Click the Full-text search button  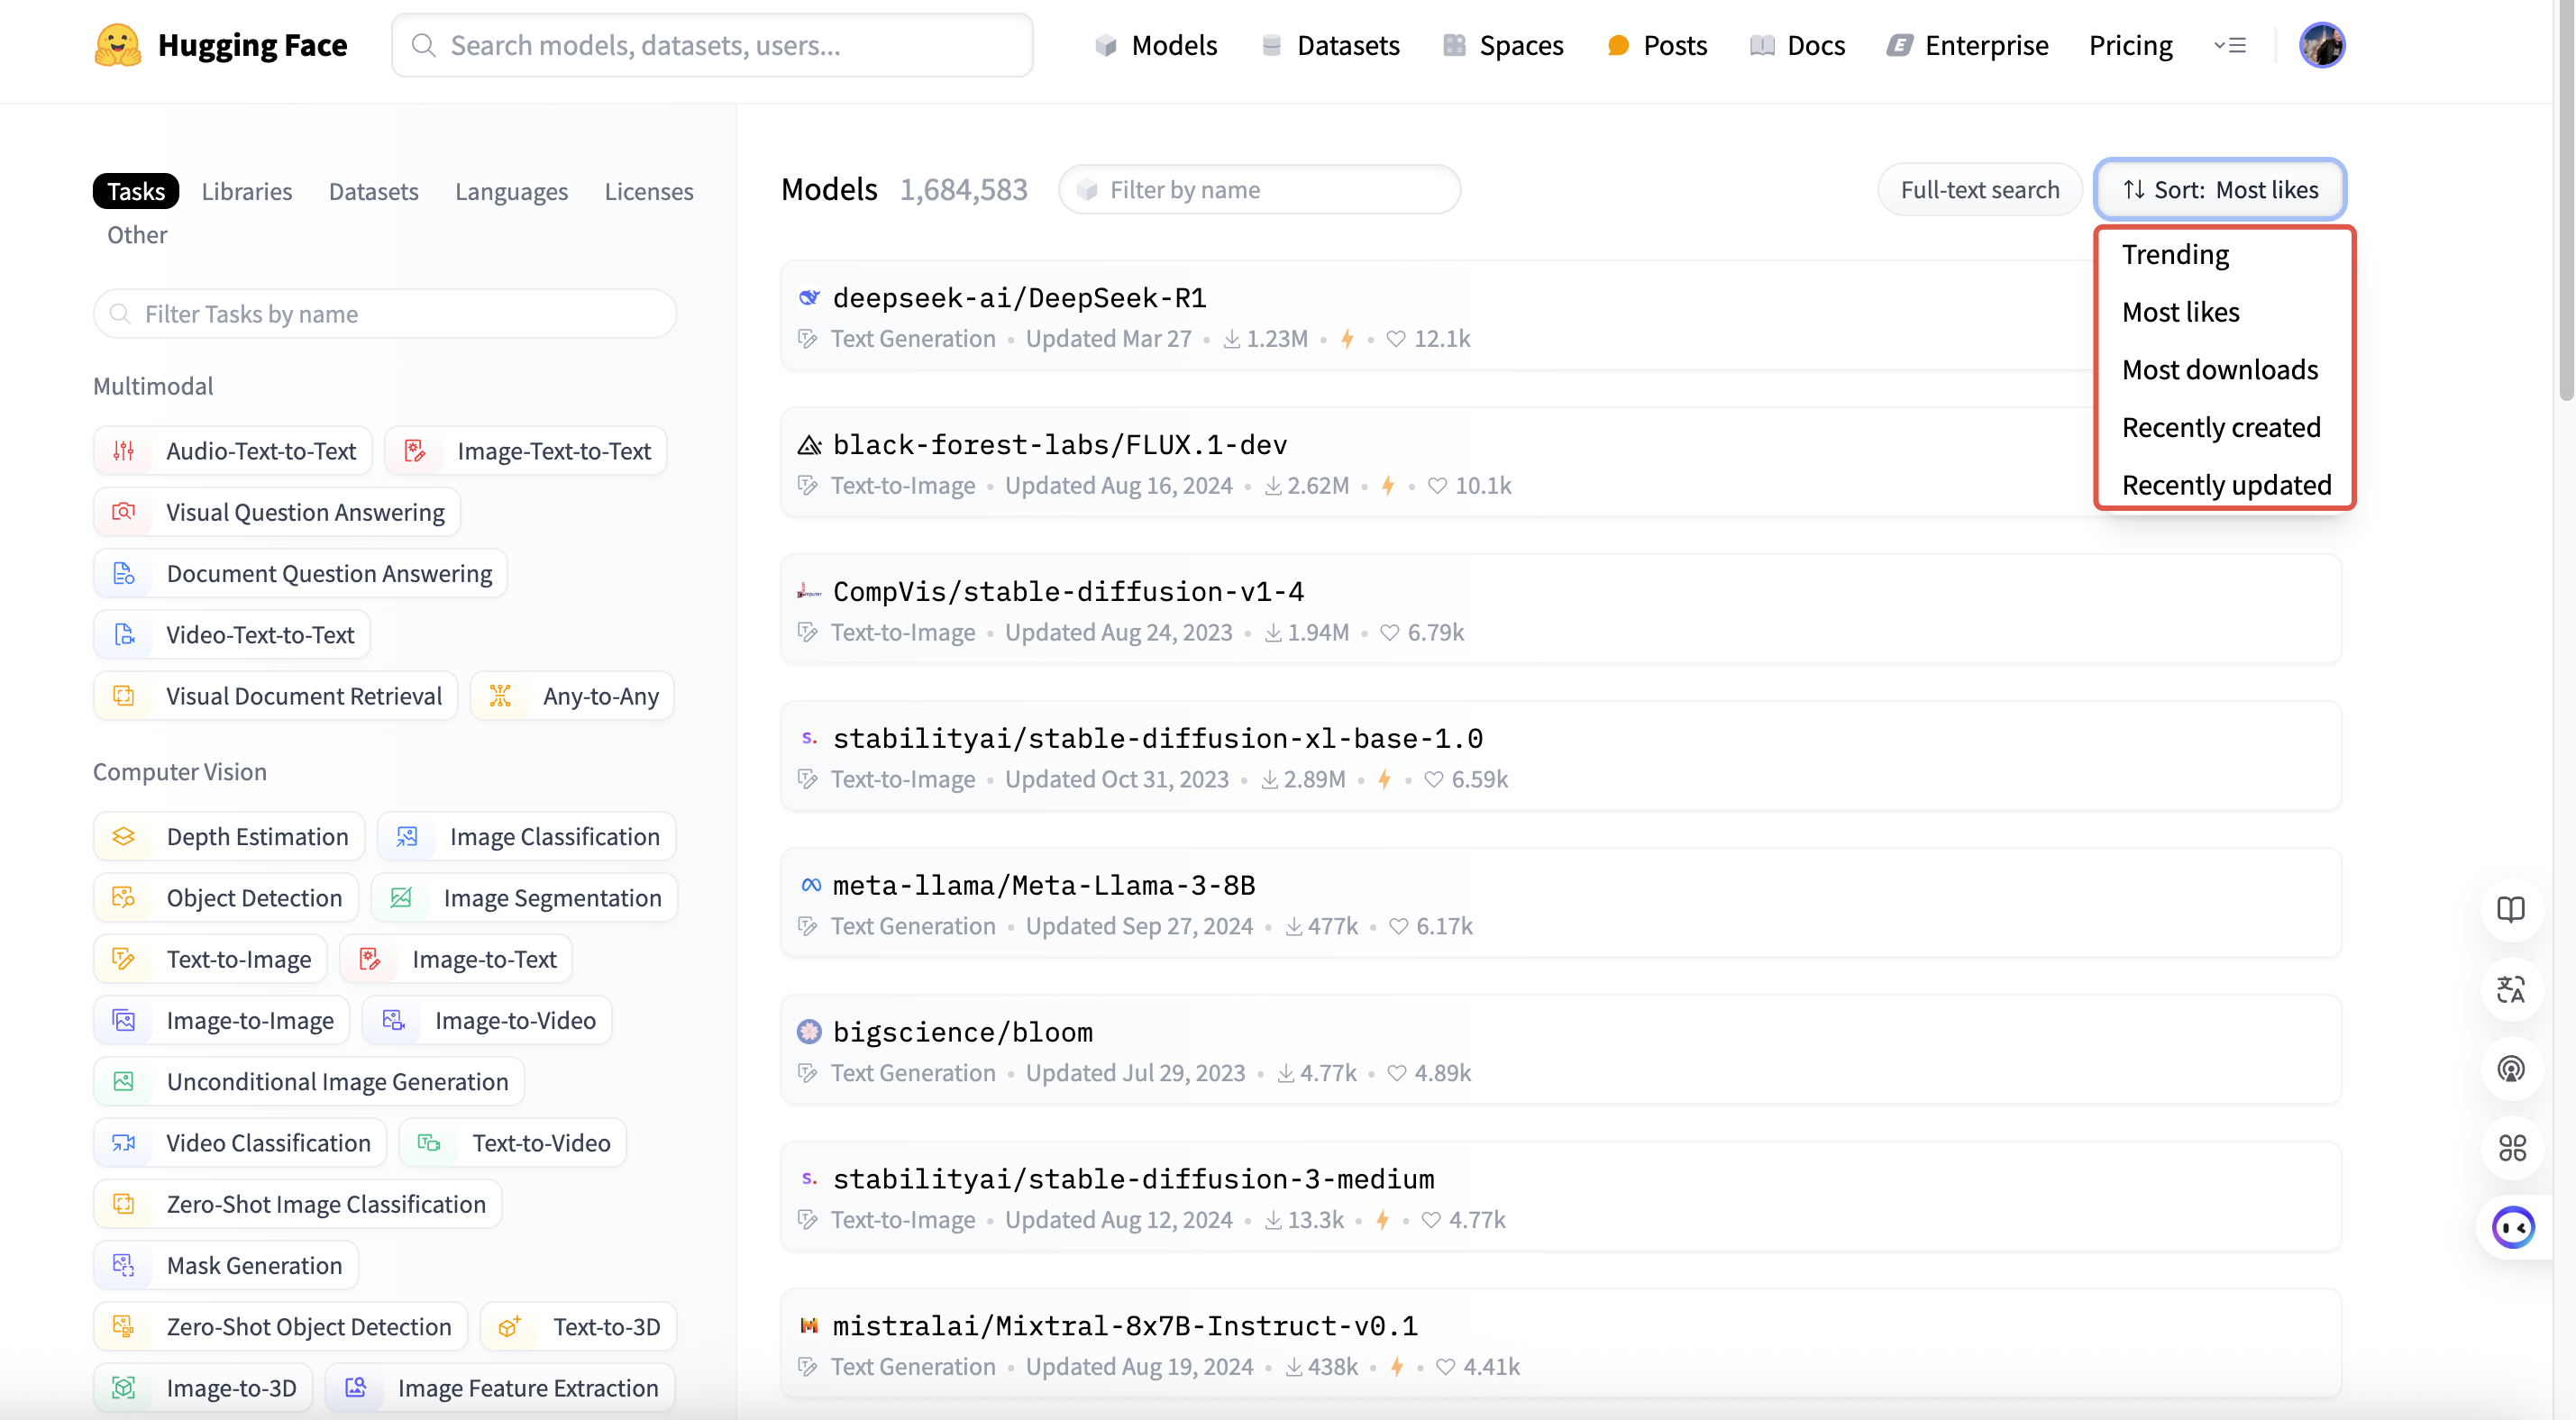pos(1980,190)
